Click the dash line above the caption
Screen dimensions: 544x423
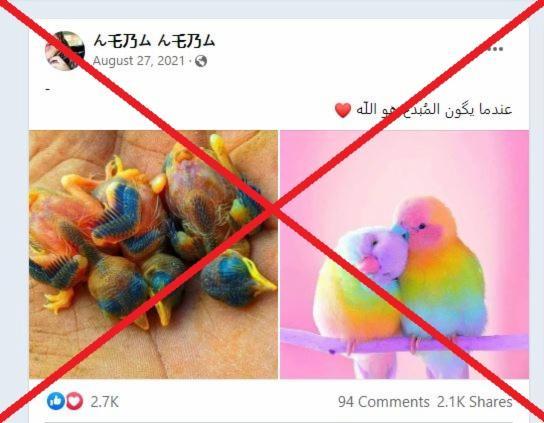tap(48, 90)
